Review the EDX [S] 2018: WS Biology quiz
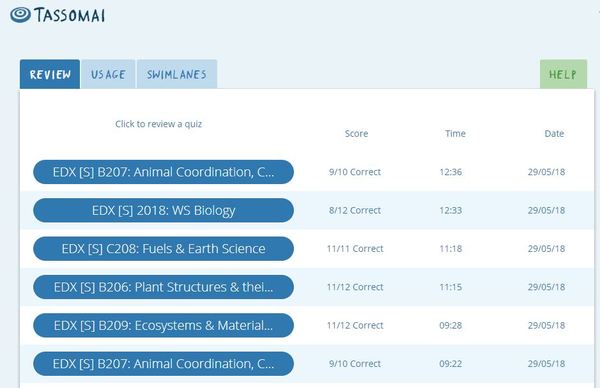 pos(163,210)
